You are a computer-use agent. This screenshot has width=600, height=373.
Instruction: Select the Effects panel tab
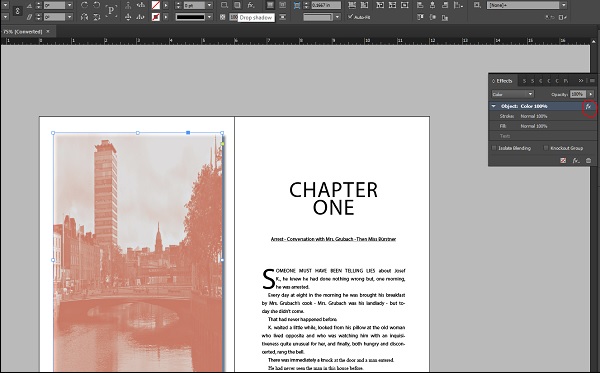click(502, 81)
